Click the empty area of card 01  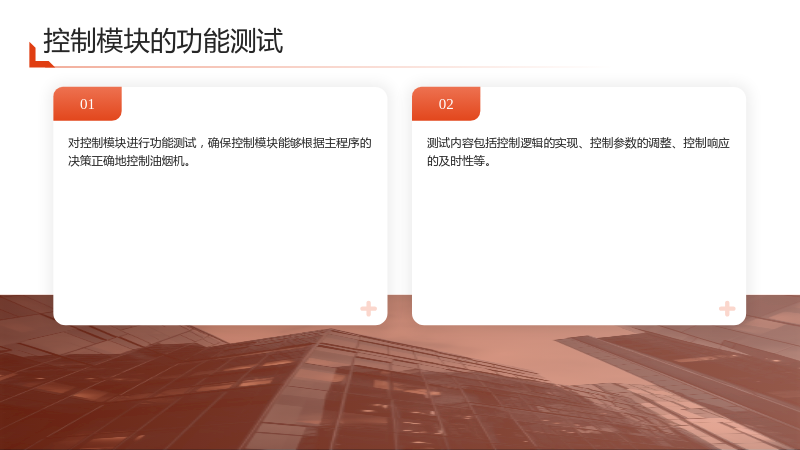pyautogui.click(x=220, y=235)
